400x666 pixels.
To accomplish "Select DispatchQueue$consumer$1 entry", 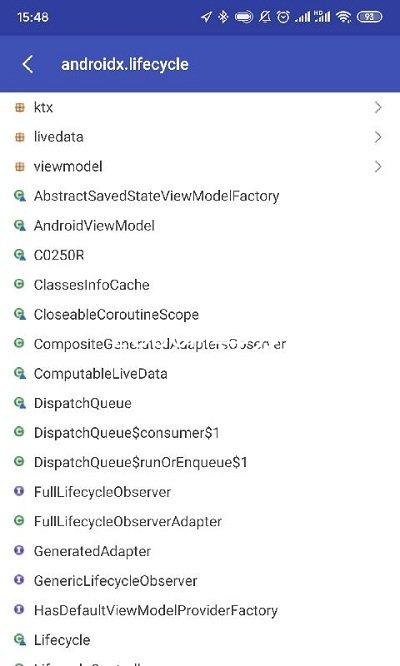I will 200,433.
